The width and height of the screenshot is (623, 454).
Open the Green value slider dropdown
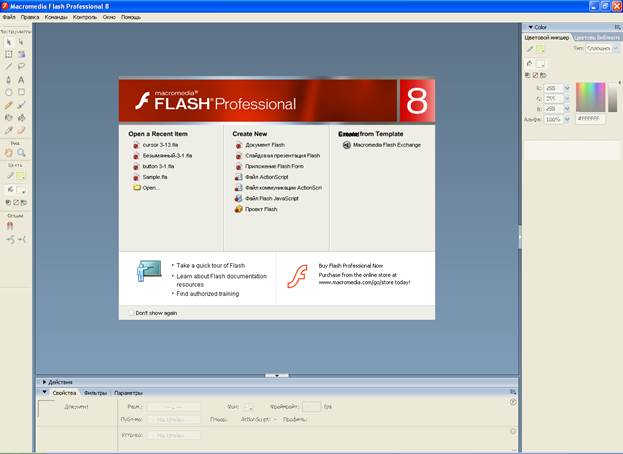pyautogui.click(x=567, y=99)
